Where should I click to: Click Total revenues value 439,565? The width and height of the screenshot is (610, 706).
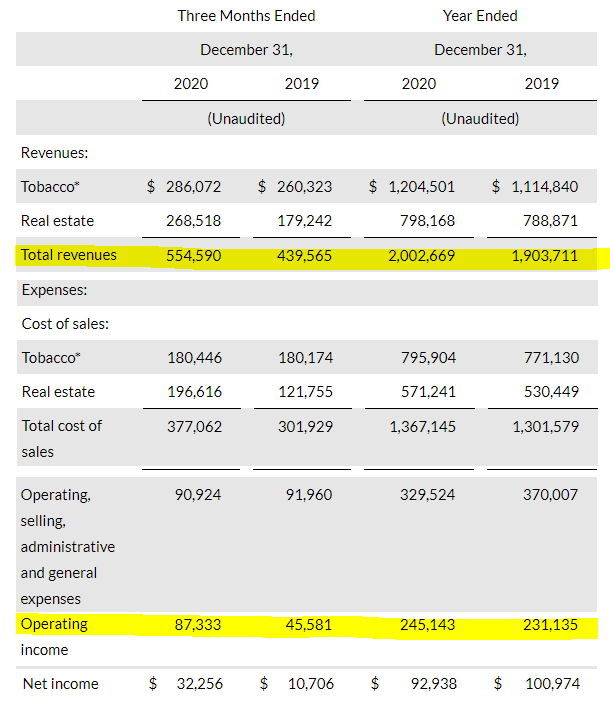(x=304, y=256)
